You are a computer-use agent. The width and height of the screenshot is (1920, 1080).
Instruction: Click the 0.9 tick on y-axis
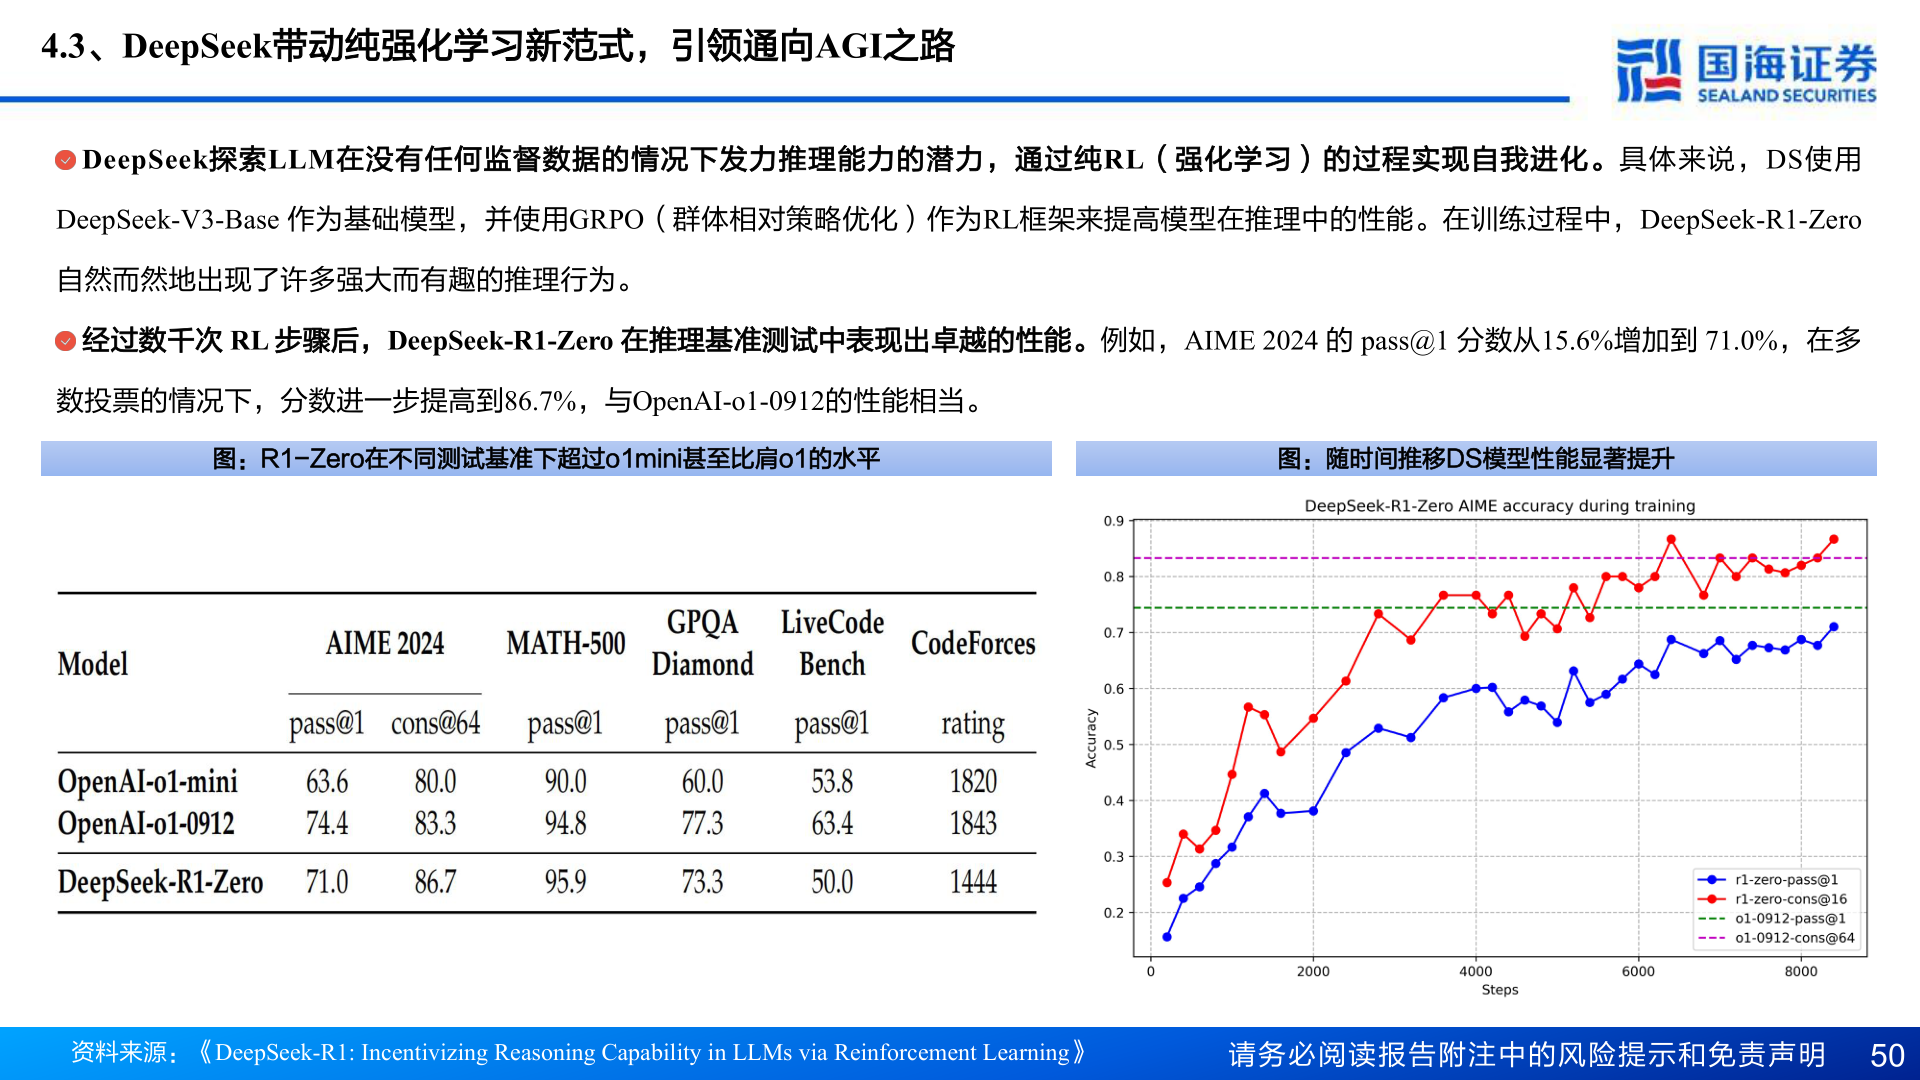coord(1113,521)
